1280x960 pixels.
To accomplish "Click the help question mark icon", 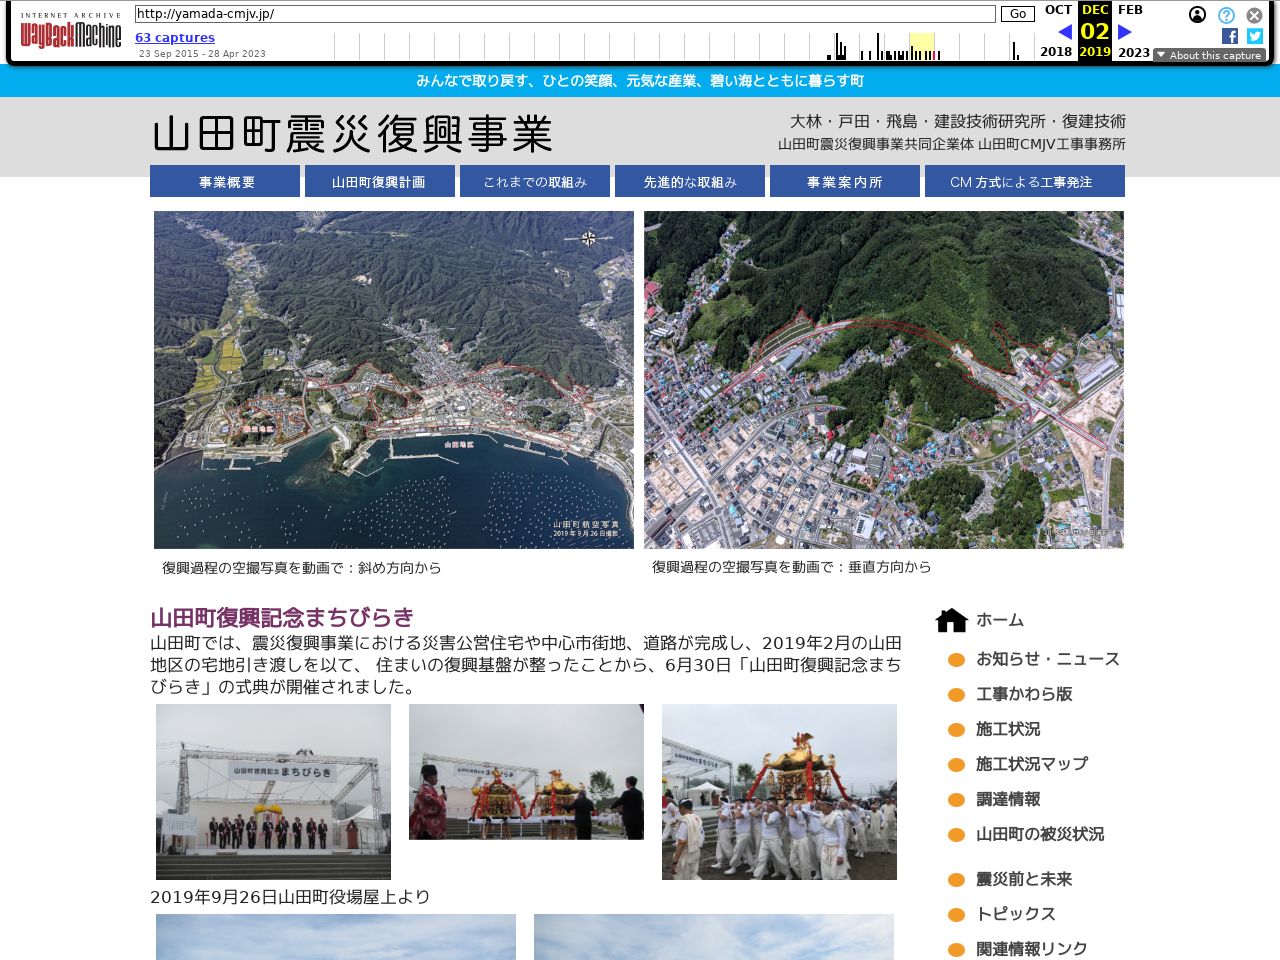I will tap(1226, 15).
